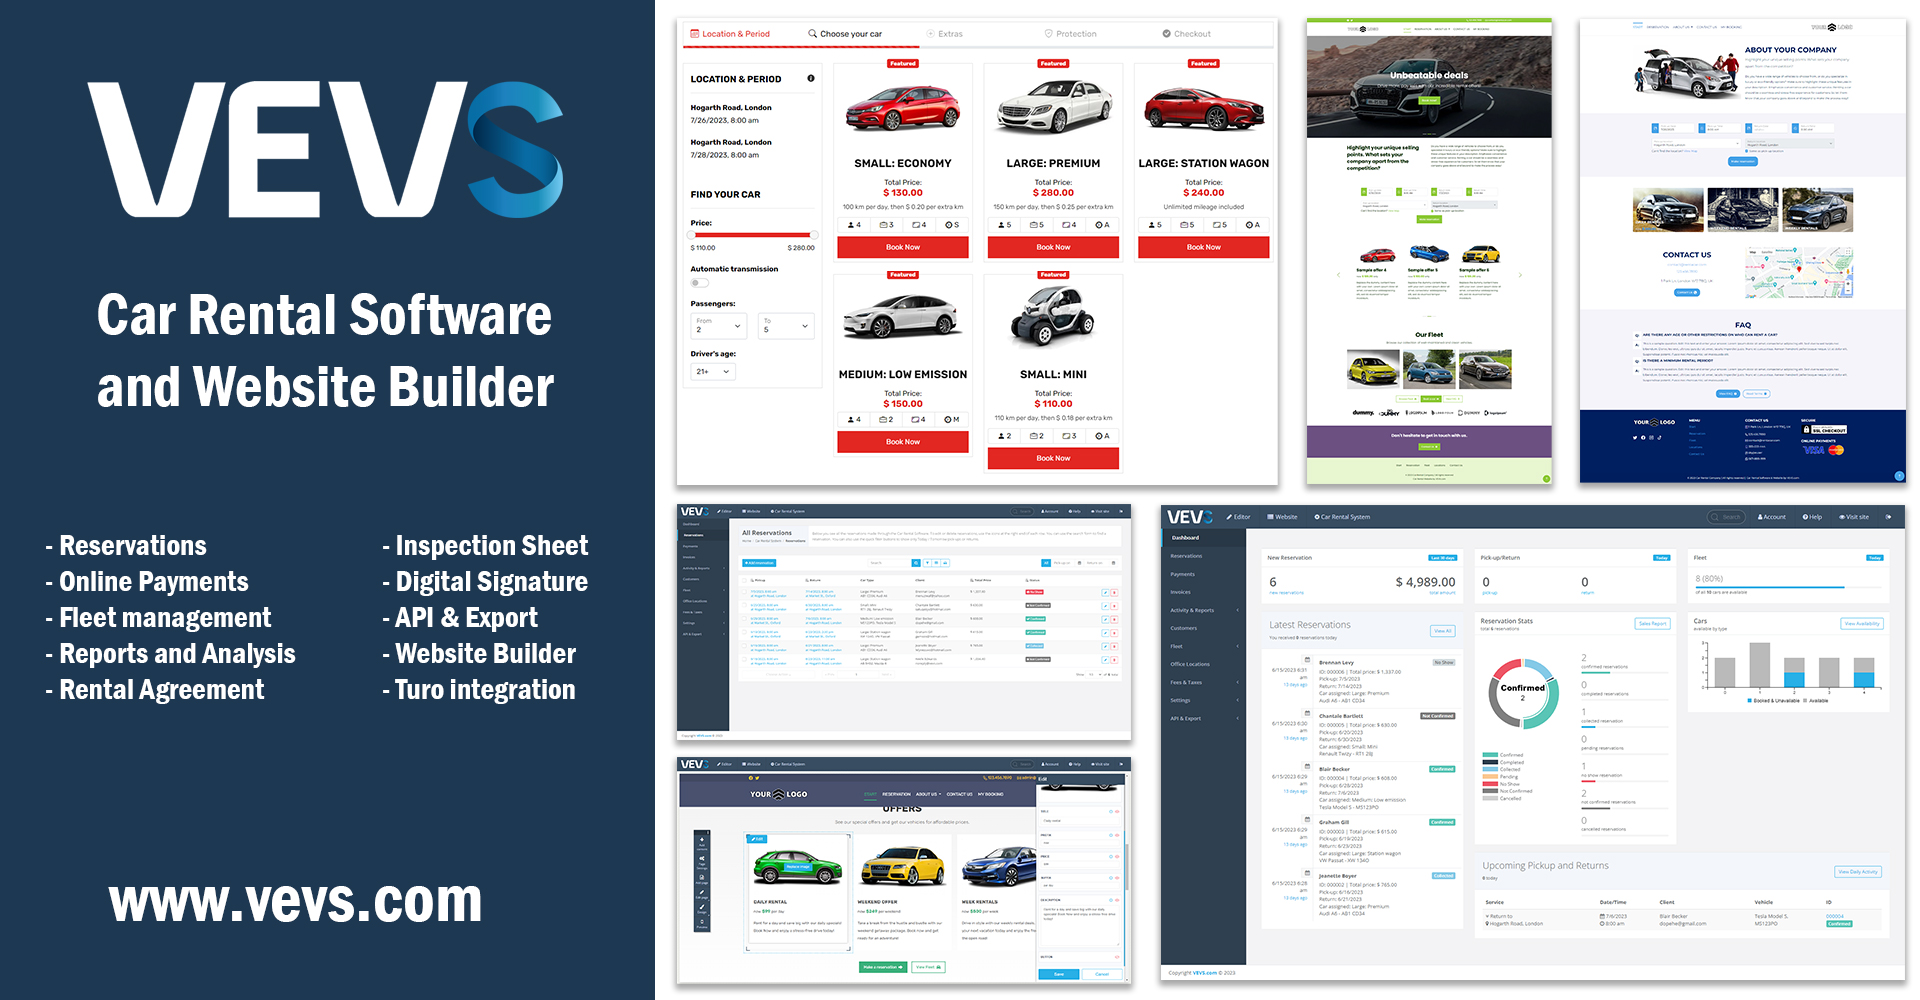Open Passengers To dropdown
Viewport: 1920px width, 1000px height.
point(787,326)
